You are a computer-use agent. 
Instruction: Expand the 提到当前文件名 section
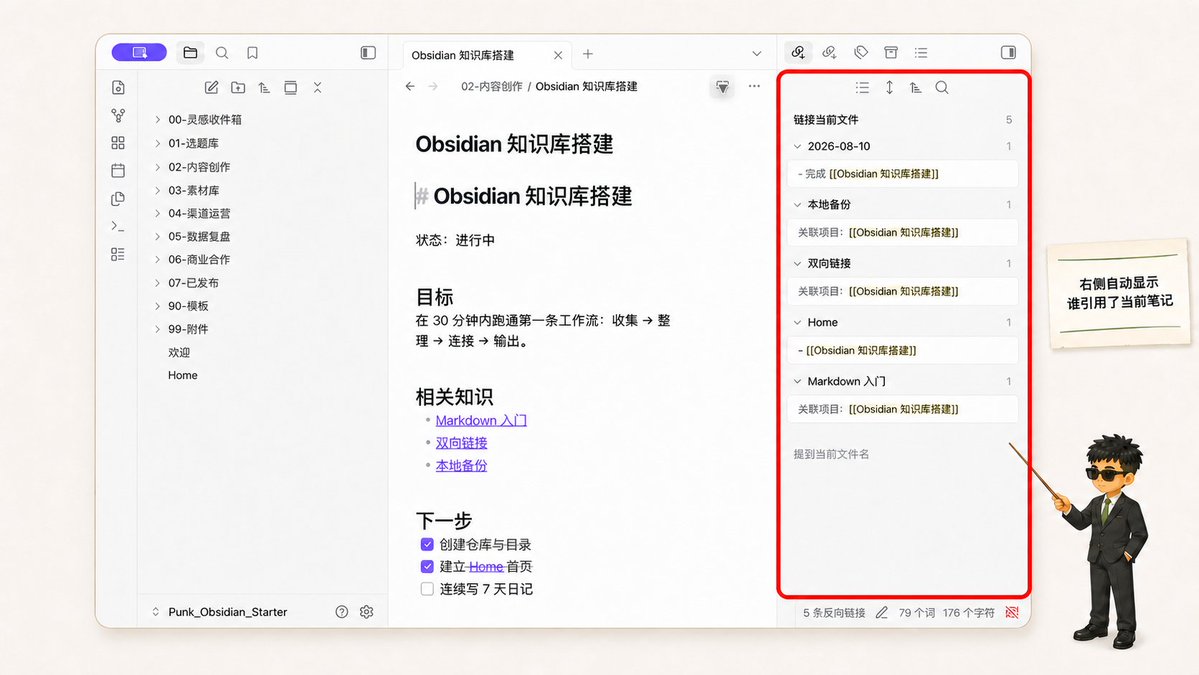point(831,454)
